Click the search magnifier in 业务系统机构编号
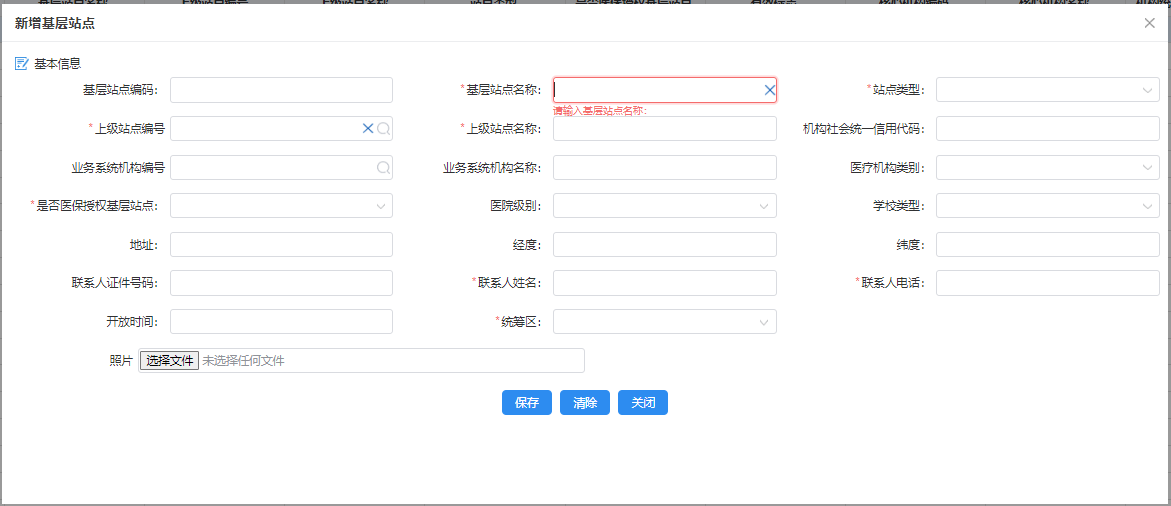The height and width of the screenshot is (506, 1171). pos(383,168)
